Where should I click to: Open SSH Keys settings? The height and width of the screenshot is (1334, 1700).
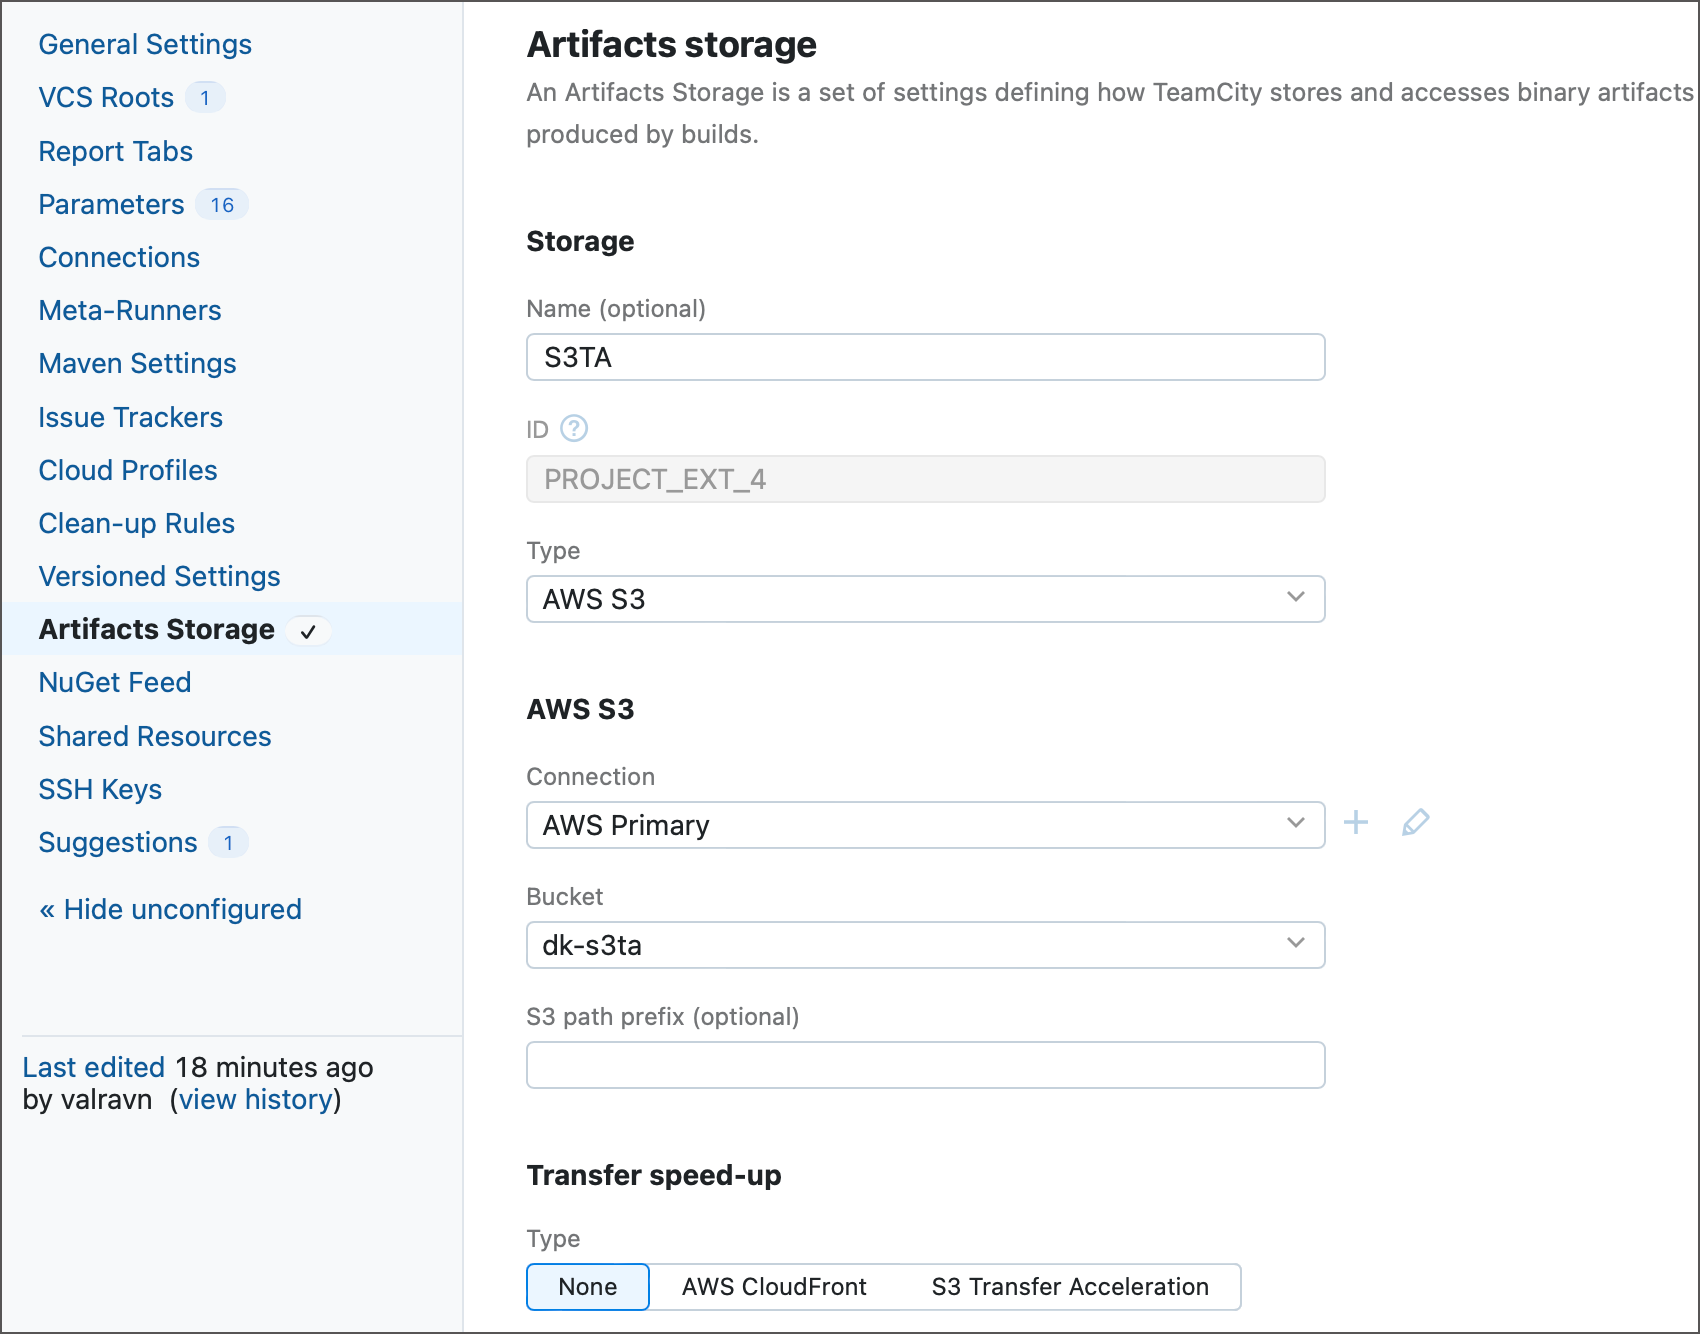pos(100,789)
